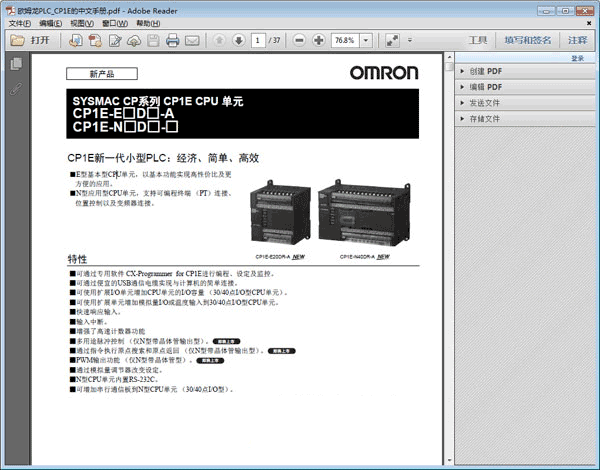This screenshot has width=600, height=470.
Task: Open the toolbar customize small arrow
Action: pyautogui.click(x=410, y=40)
